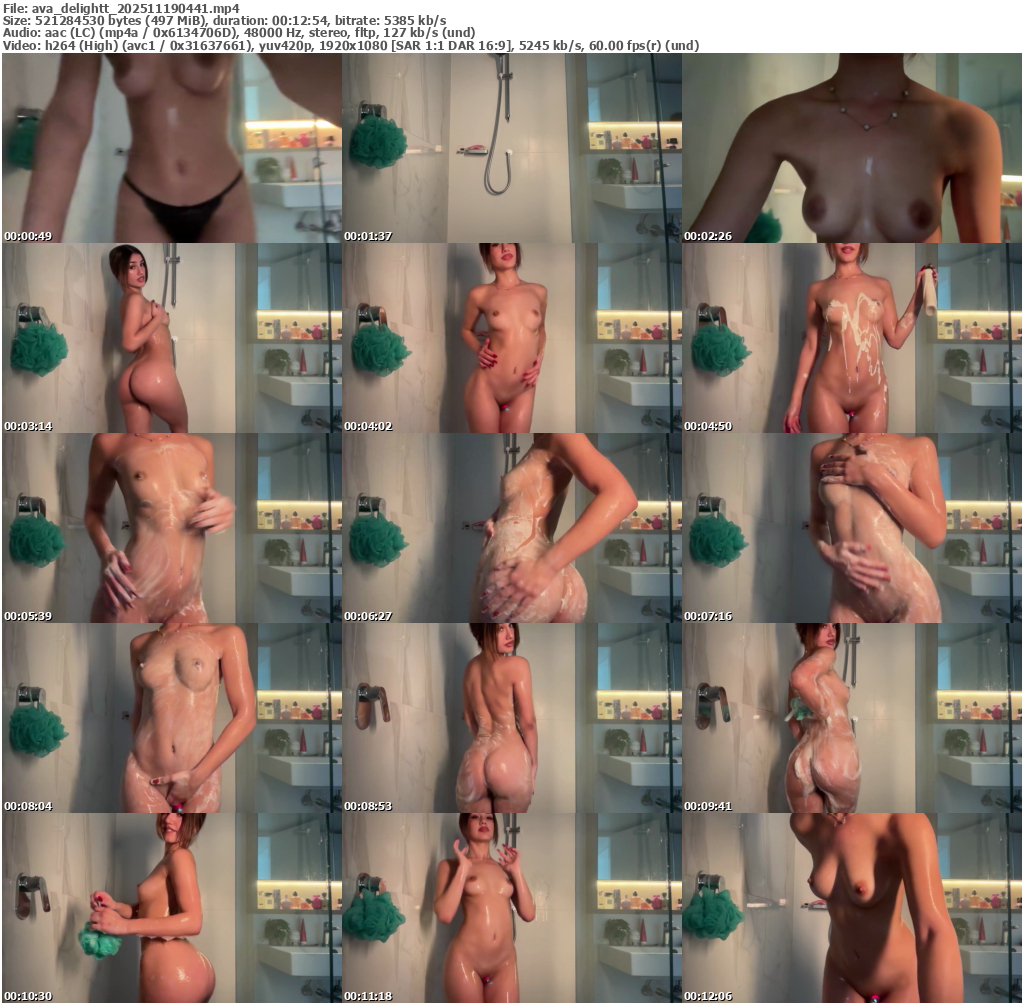Select the Size and duration info line
This screenshot has width=1024, height=1003.
click(x=224, y=20)
